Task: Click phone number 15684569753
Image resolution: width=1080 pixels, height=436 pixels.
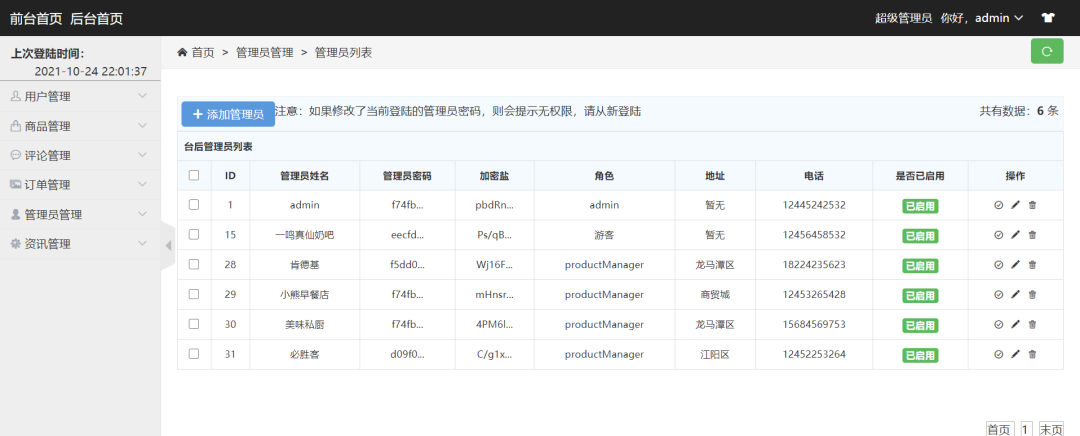Action: coord(814,324)
